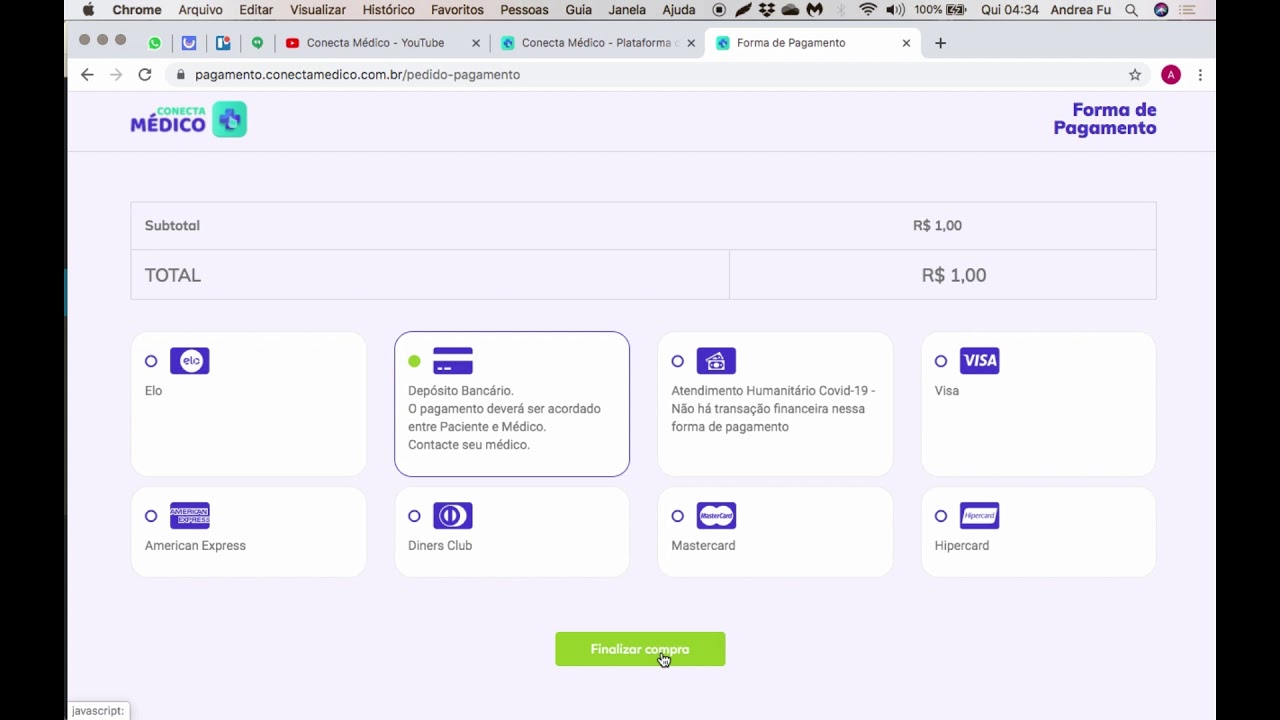Viewport: 1280px width, 720px height.
Task: Reload the payment page
Action: point(145,75)
